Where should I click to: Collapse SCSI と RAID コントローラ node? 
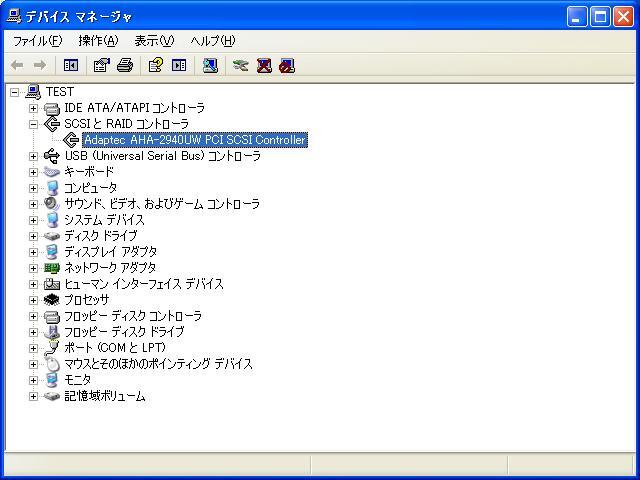point(33,124)
